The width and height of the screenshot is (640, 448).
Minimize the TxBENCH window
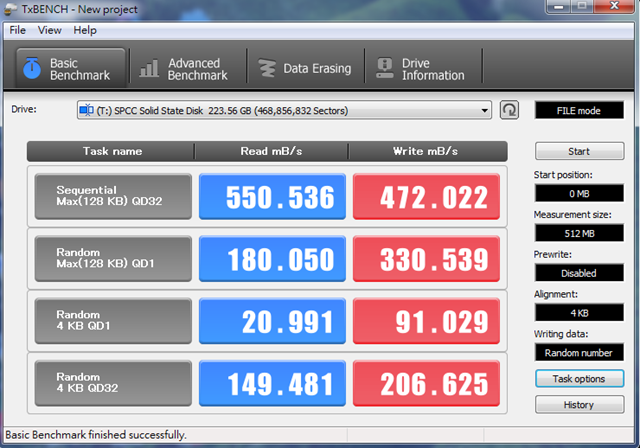click(559, 6)
